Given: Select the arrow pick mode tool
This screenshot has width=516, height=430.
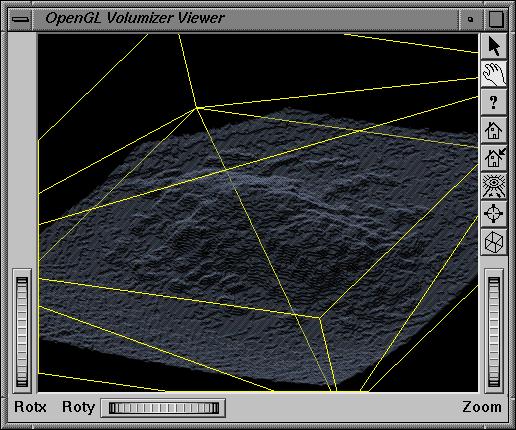Looking at the screenshot, I should click(x=494, y=46).
